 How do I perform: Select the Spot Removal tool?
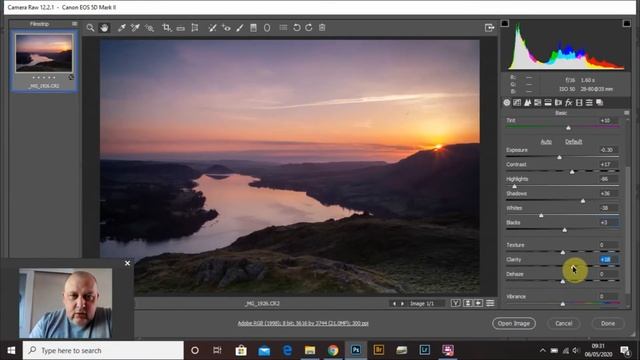pyautogui.click(x=212, y=28)
